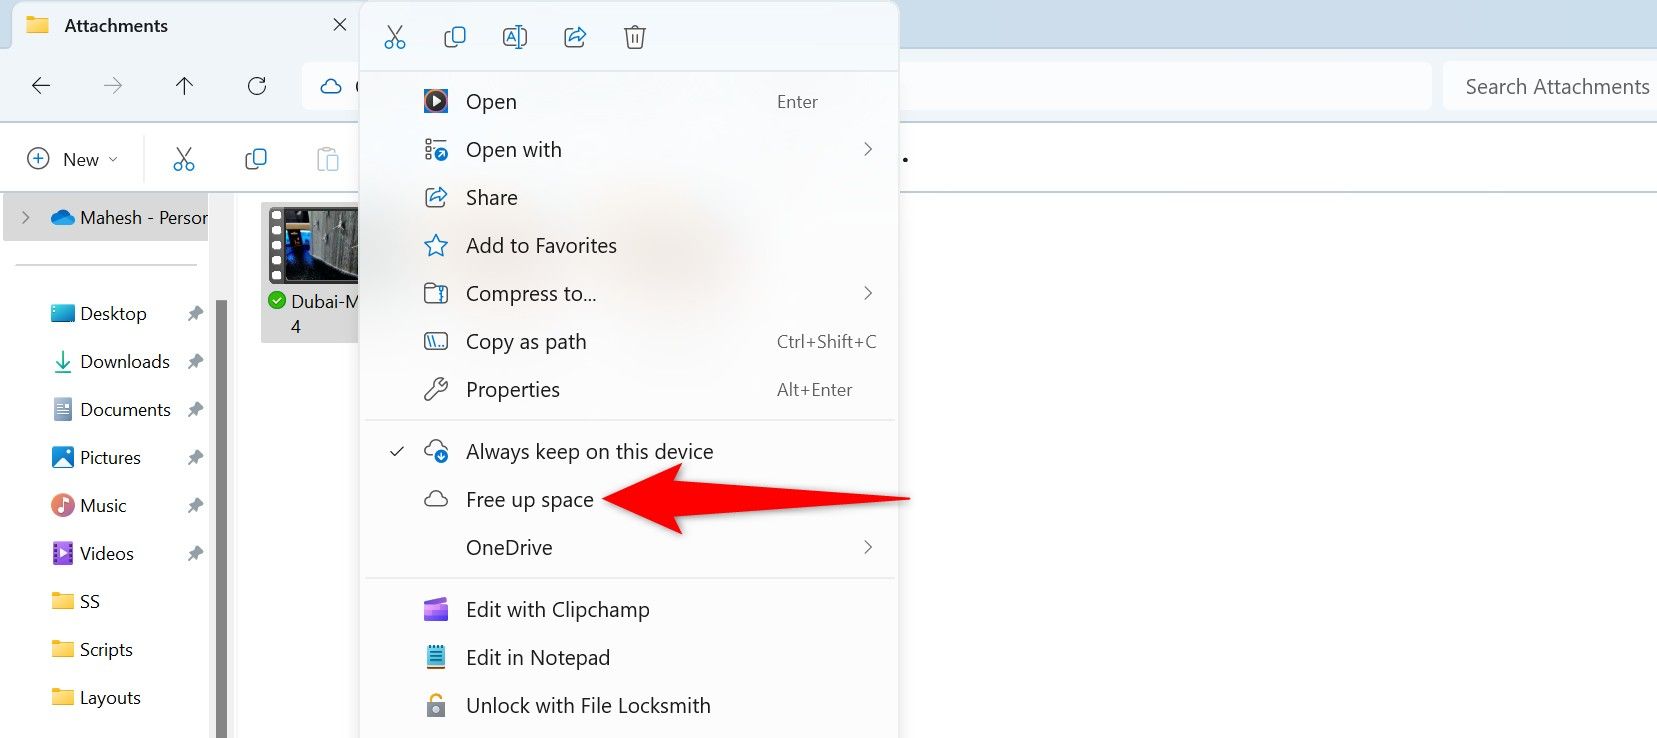1657x738 pixels.
Task: Click the Copy icon in Explorer toolbar
Action: coord(256,159)
